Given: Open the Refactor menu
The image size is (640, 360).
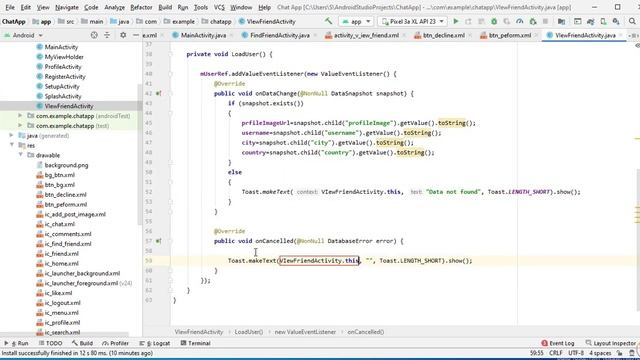Looking at the screenshot, I should [x=141, y=7].
